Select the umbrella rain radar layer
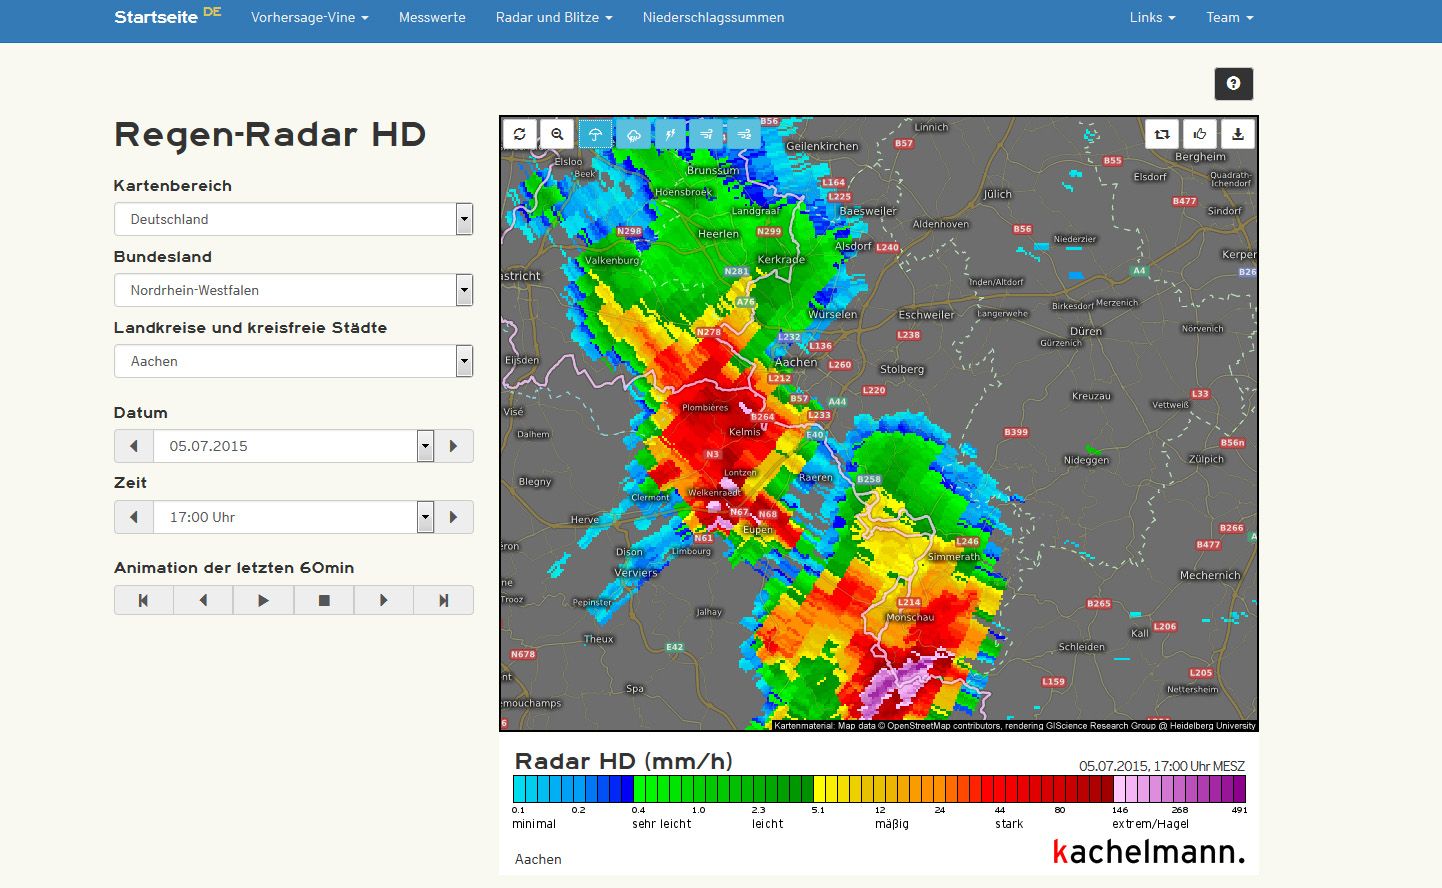Screen dimensions: 1442x888 595,133
